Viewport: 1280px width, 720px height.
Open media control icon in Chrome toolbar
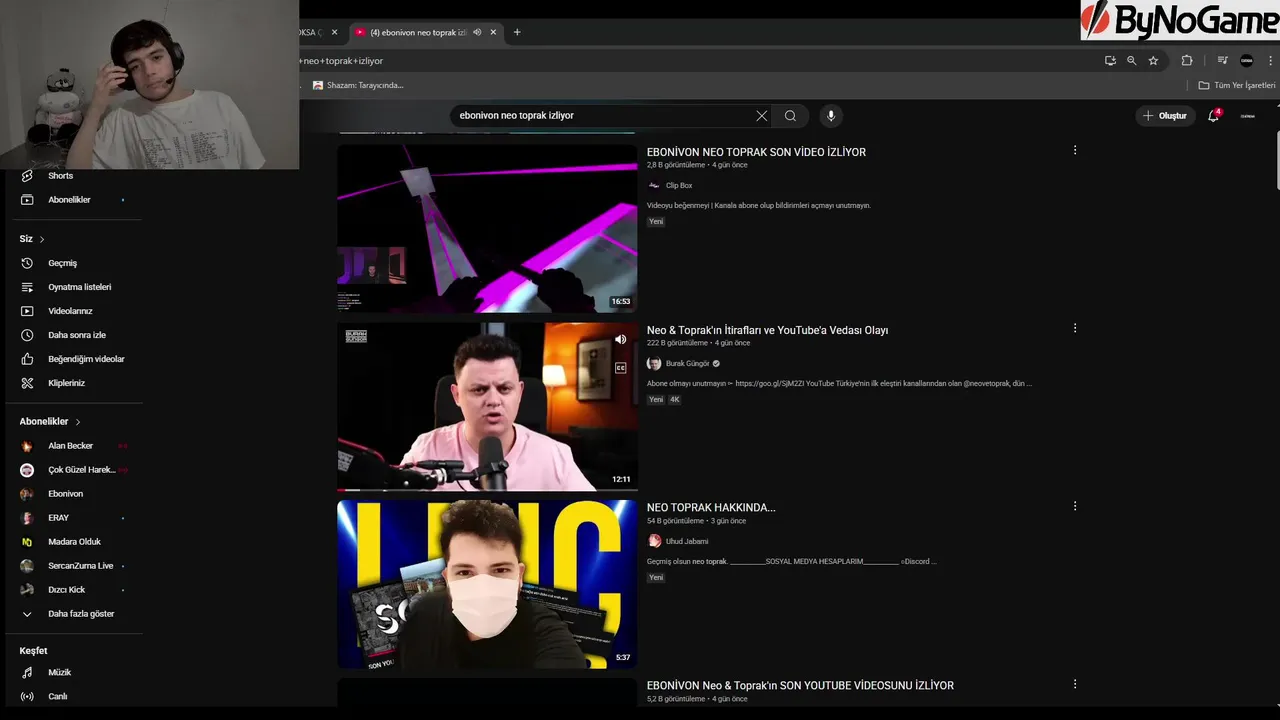tap(1222, 61)
